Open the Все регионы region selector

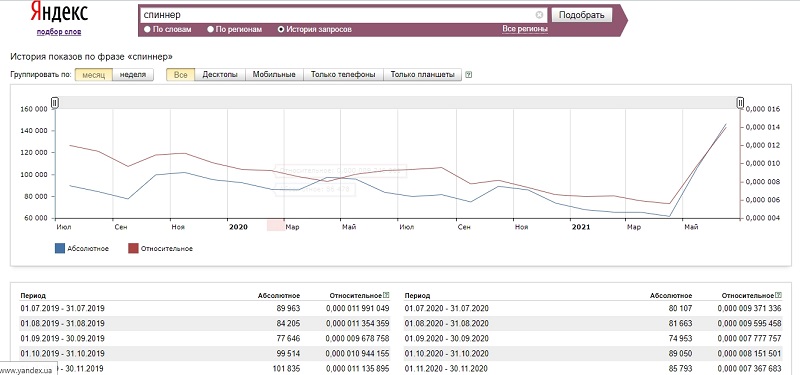525,29
